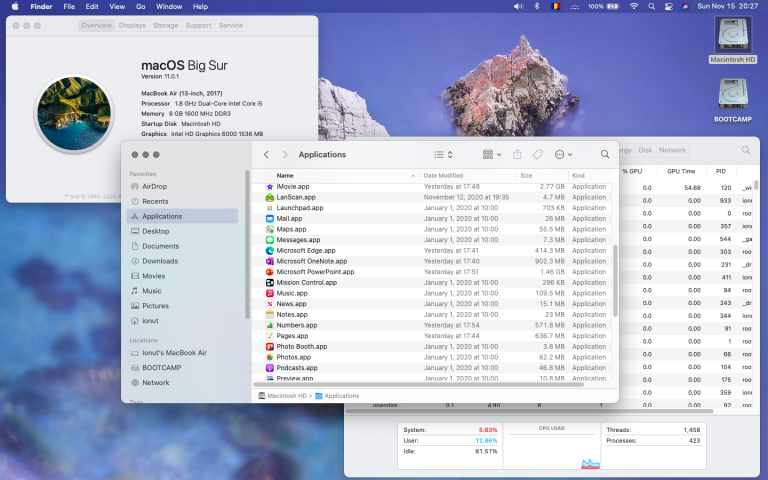The height and width of the screenshot is (480, 768).
Task: Open the Edit menu
Action: tap(92, 6)
